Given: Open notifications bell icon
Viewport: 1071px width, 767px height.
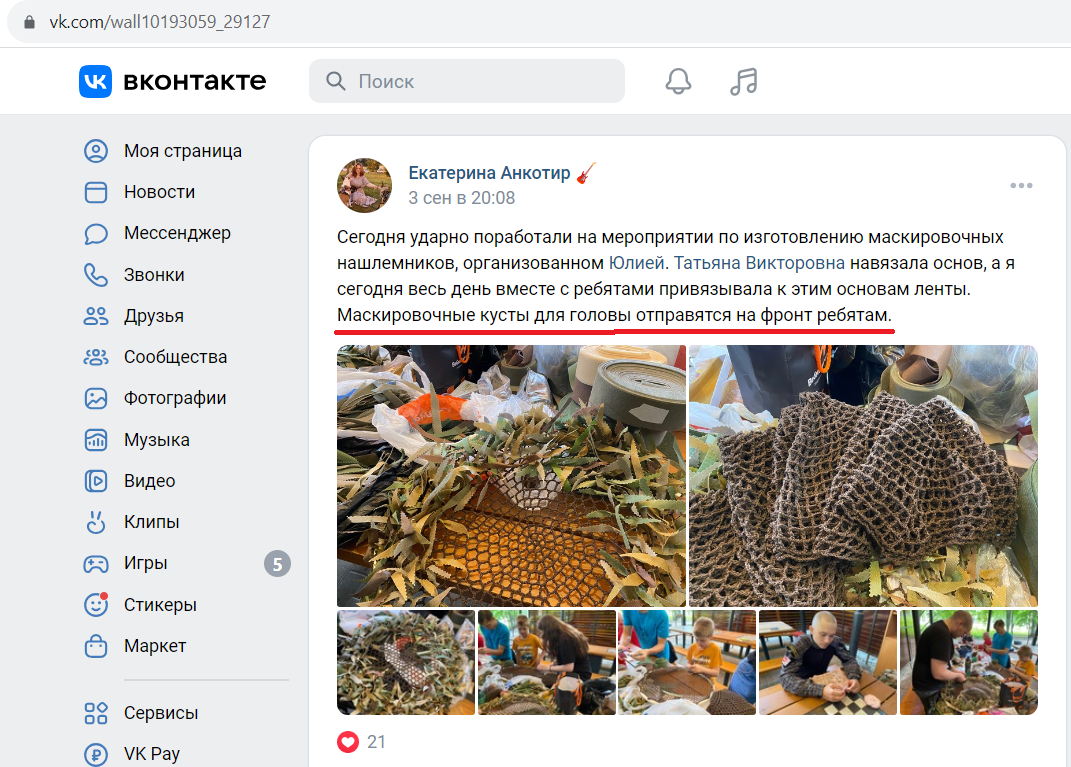Looking at the screenshot, I should 678,81.
